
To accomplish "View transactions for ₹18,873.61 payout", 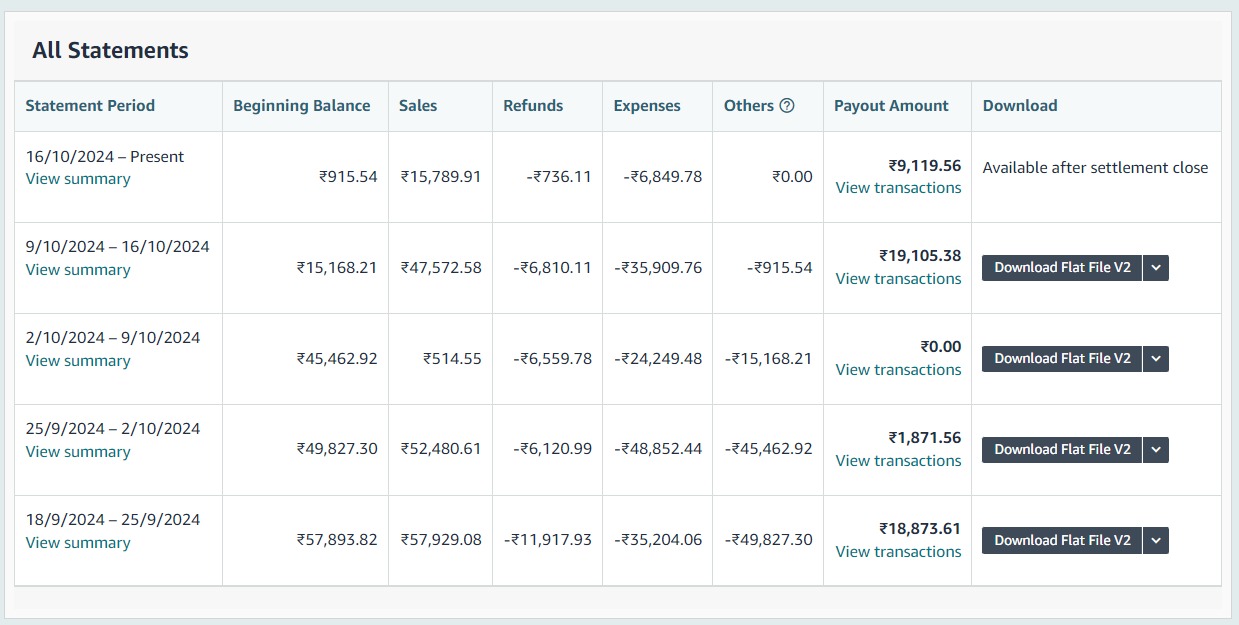I will point(898,552).
